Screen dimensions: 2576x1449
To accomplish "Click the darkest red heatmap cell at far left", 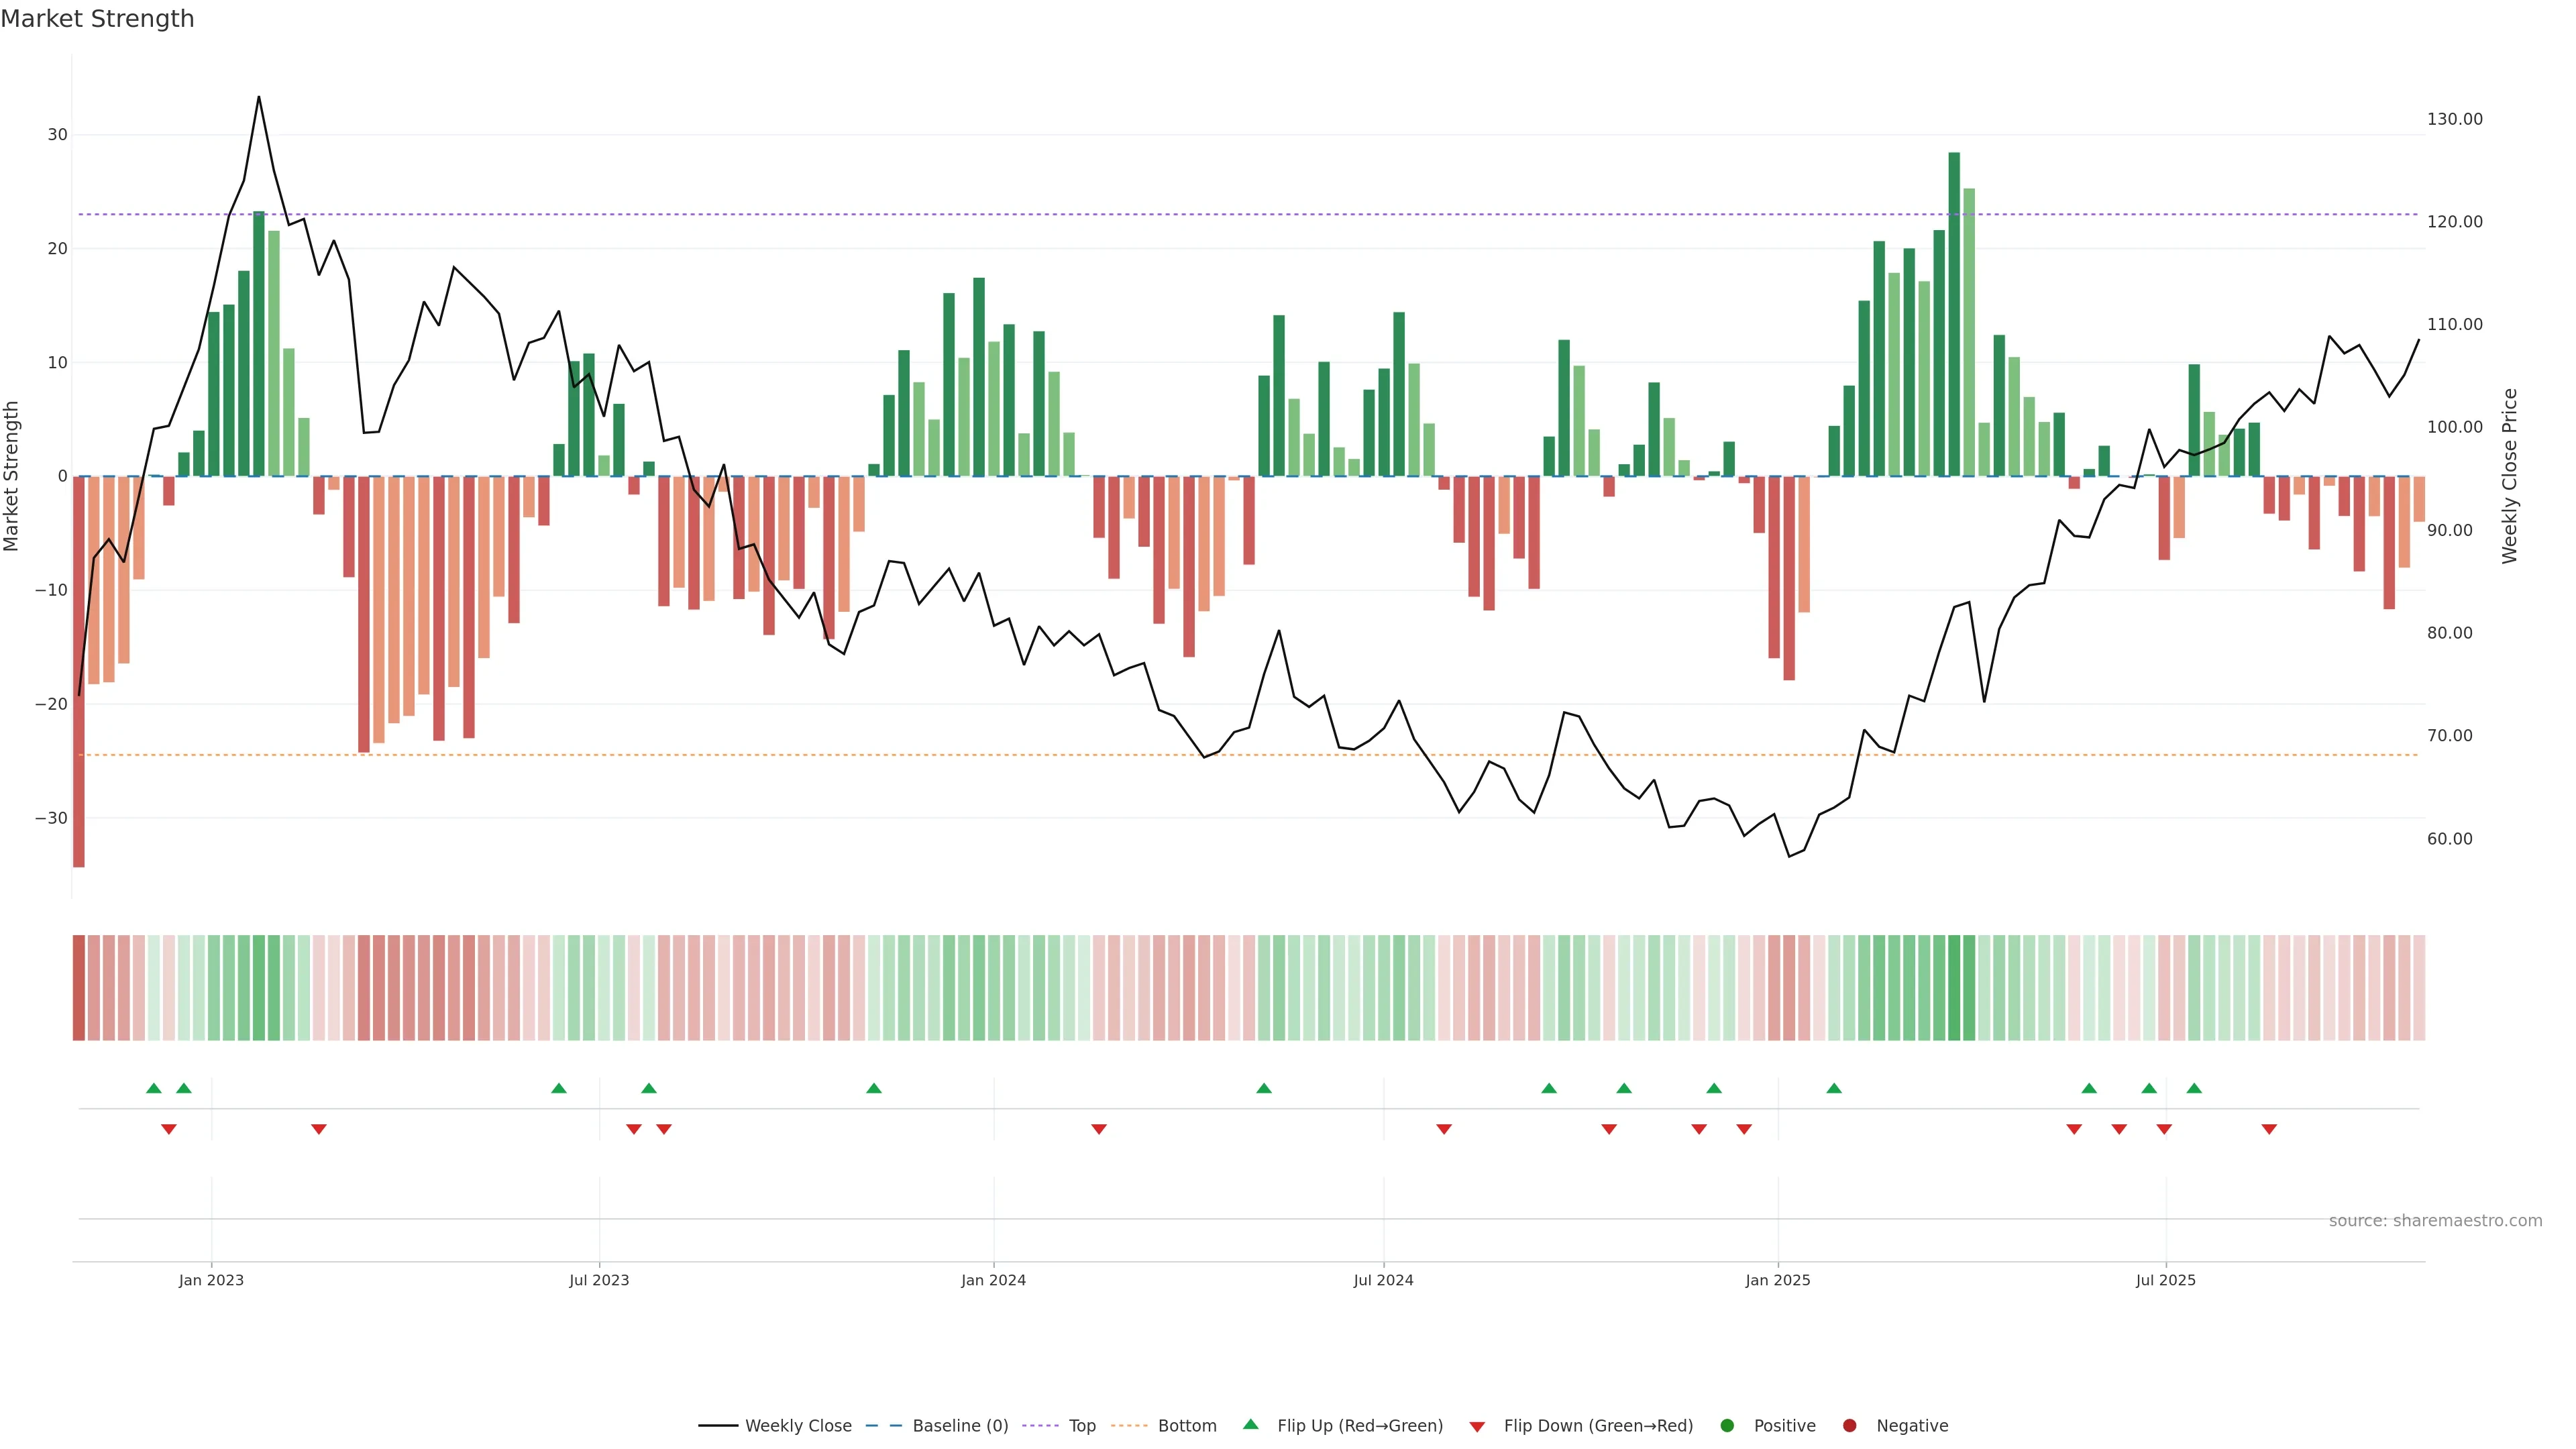I will click(x=79, y=987).
